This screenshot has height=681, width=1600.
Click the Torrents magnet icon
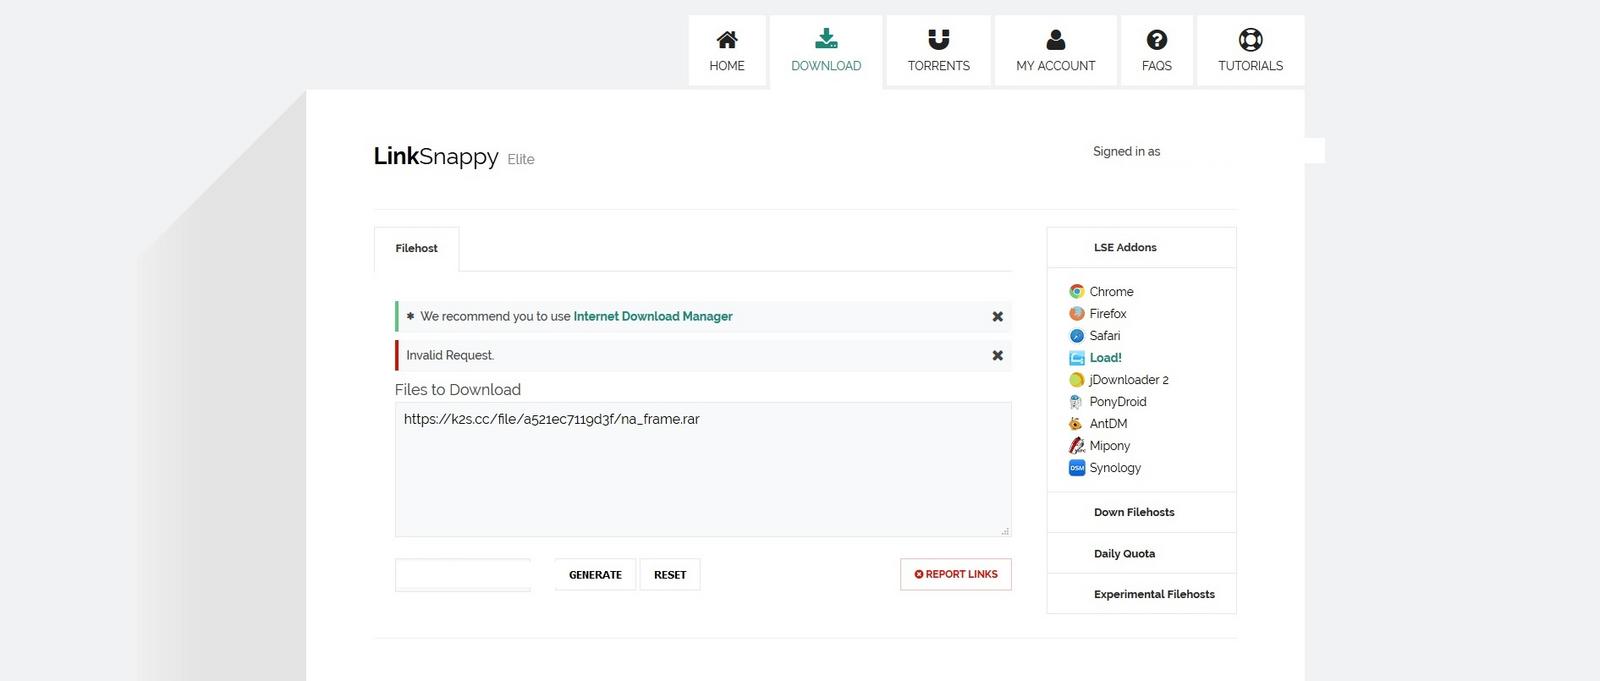(x=938, y=39)
